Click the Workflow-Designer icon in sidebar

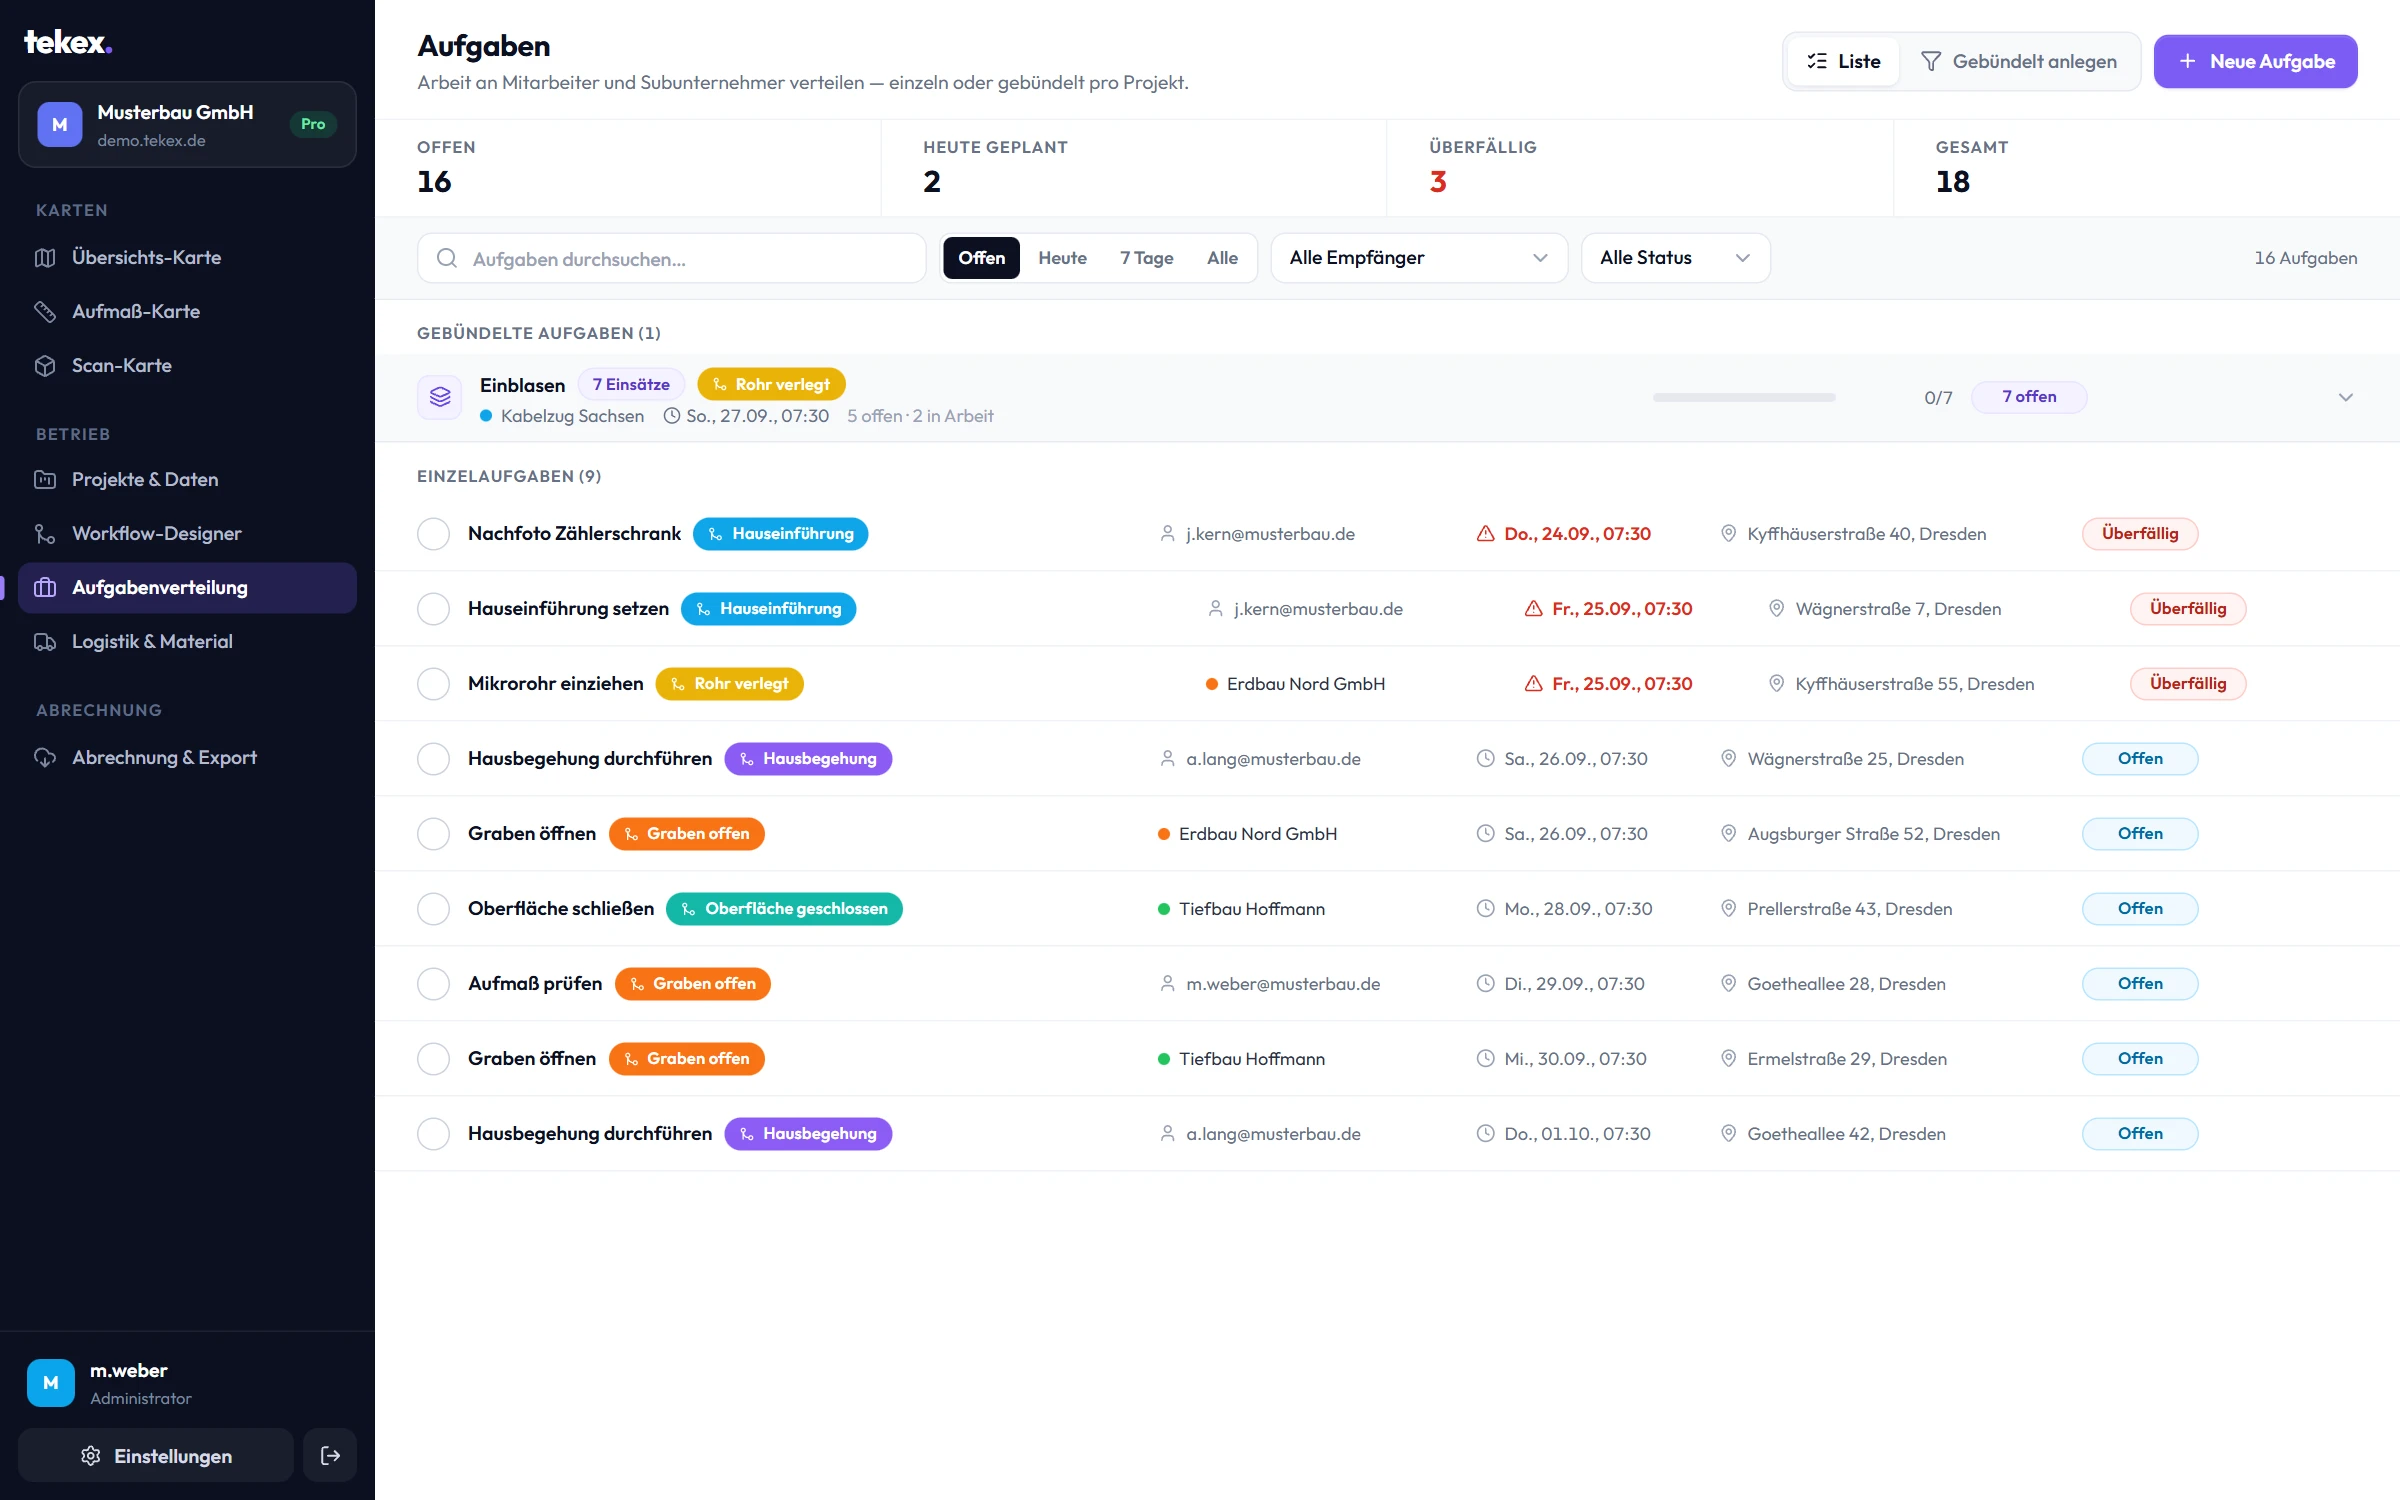point(45,534)
